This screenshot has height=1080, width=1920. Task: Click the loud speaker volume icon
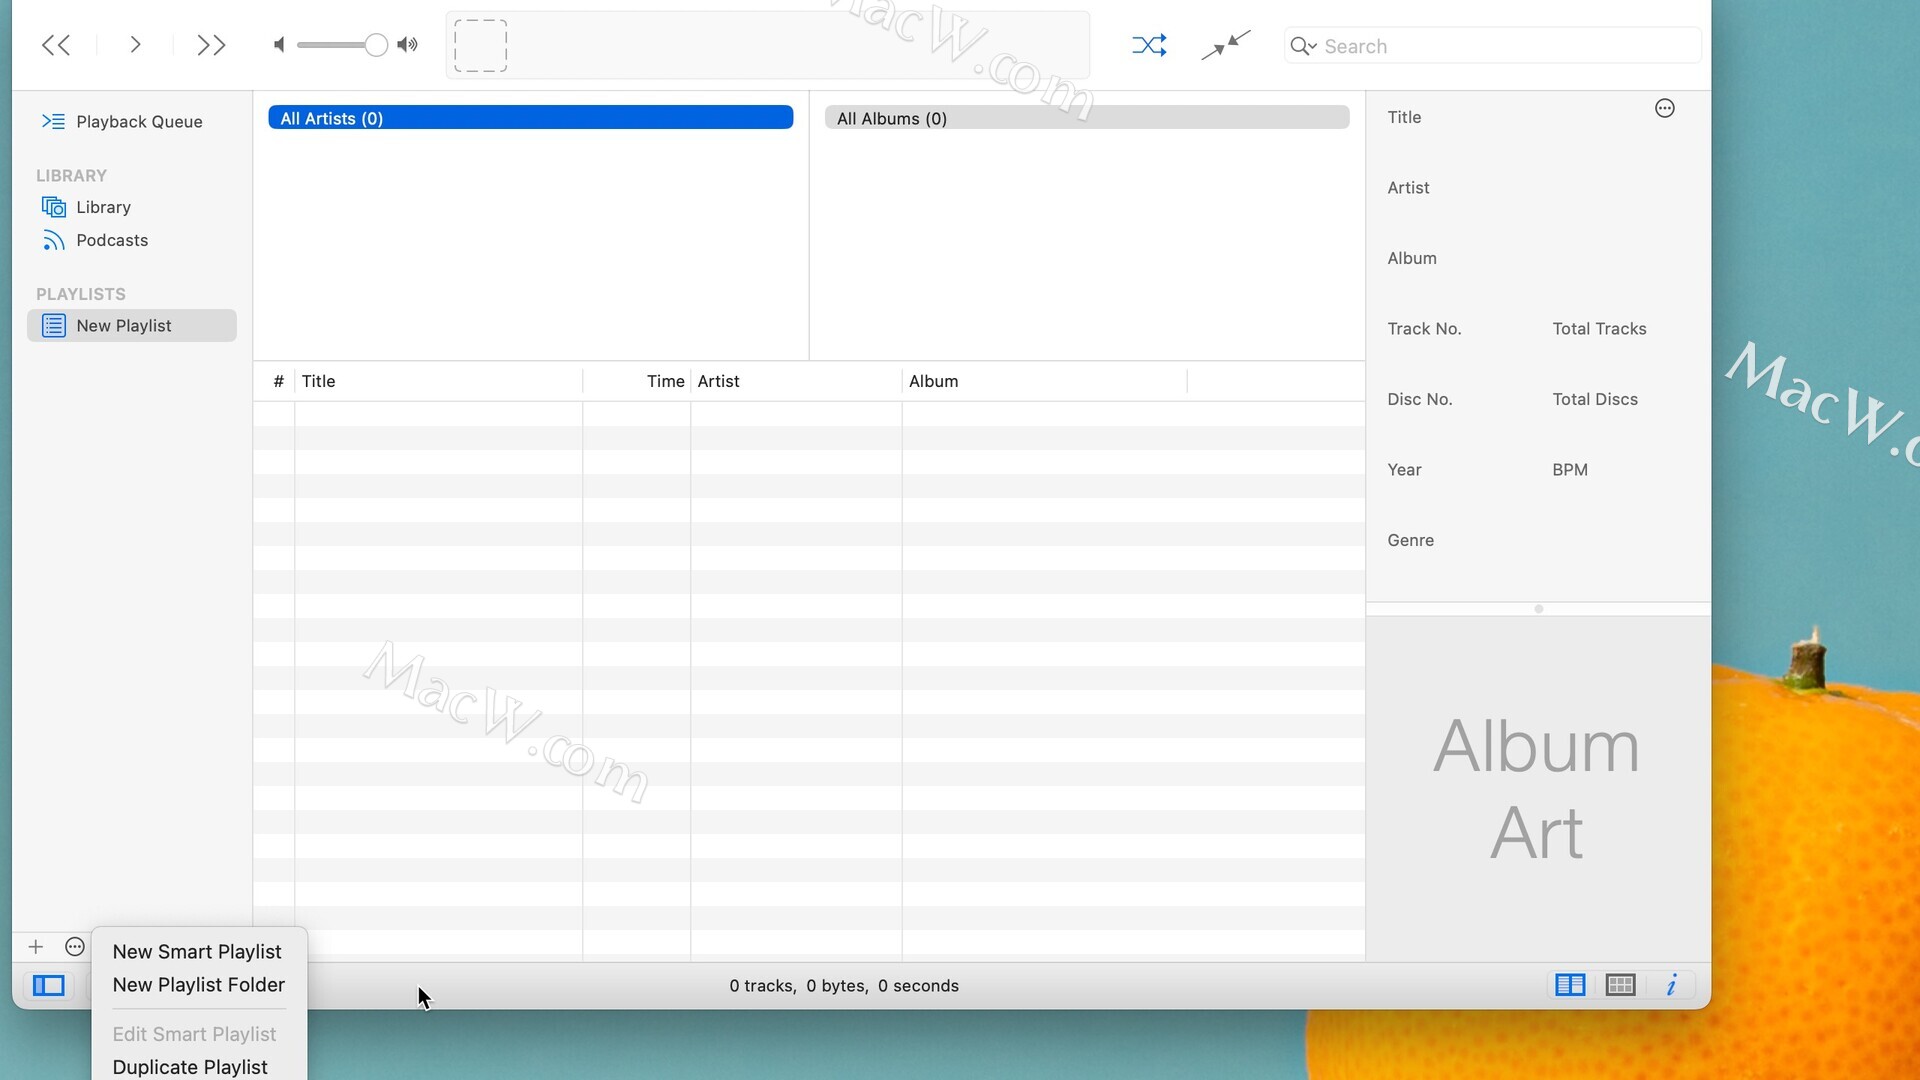click(x=407, y=45)
